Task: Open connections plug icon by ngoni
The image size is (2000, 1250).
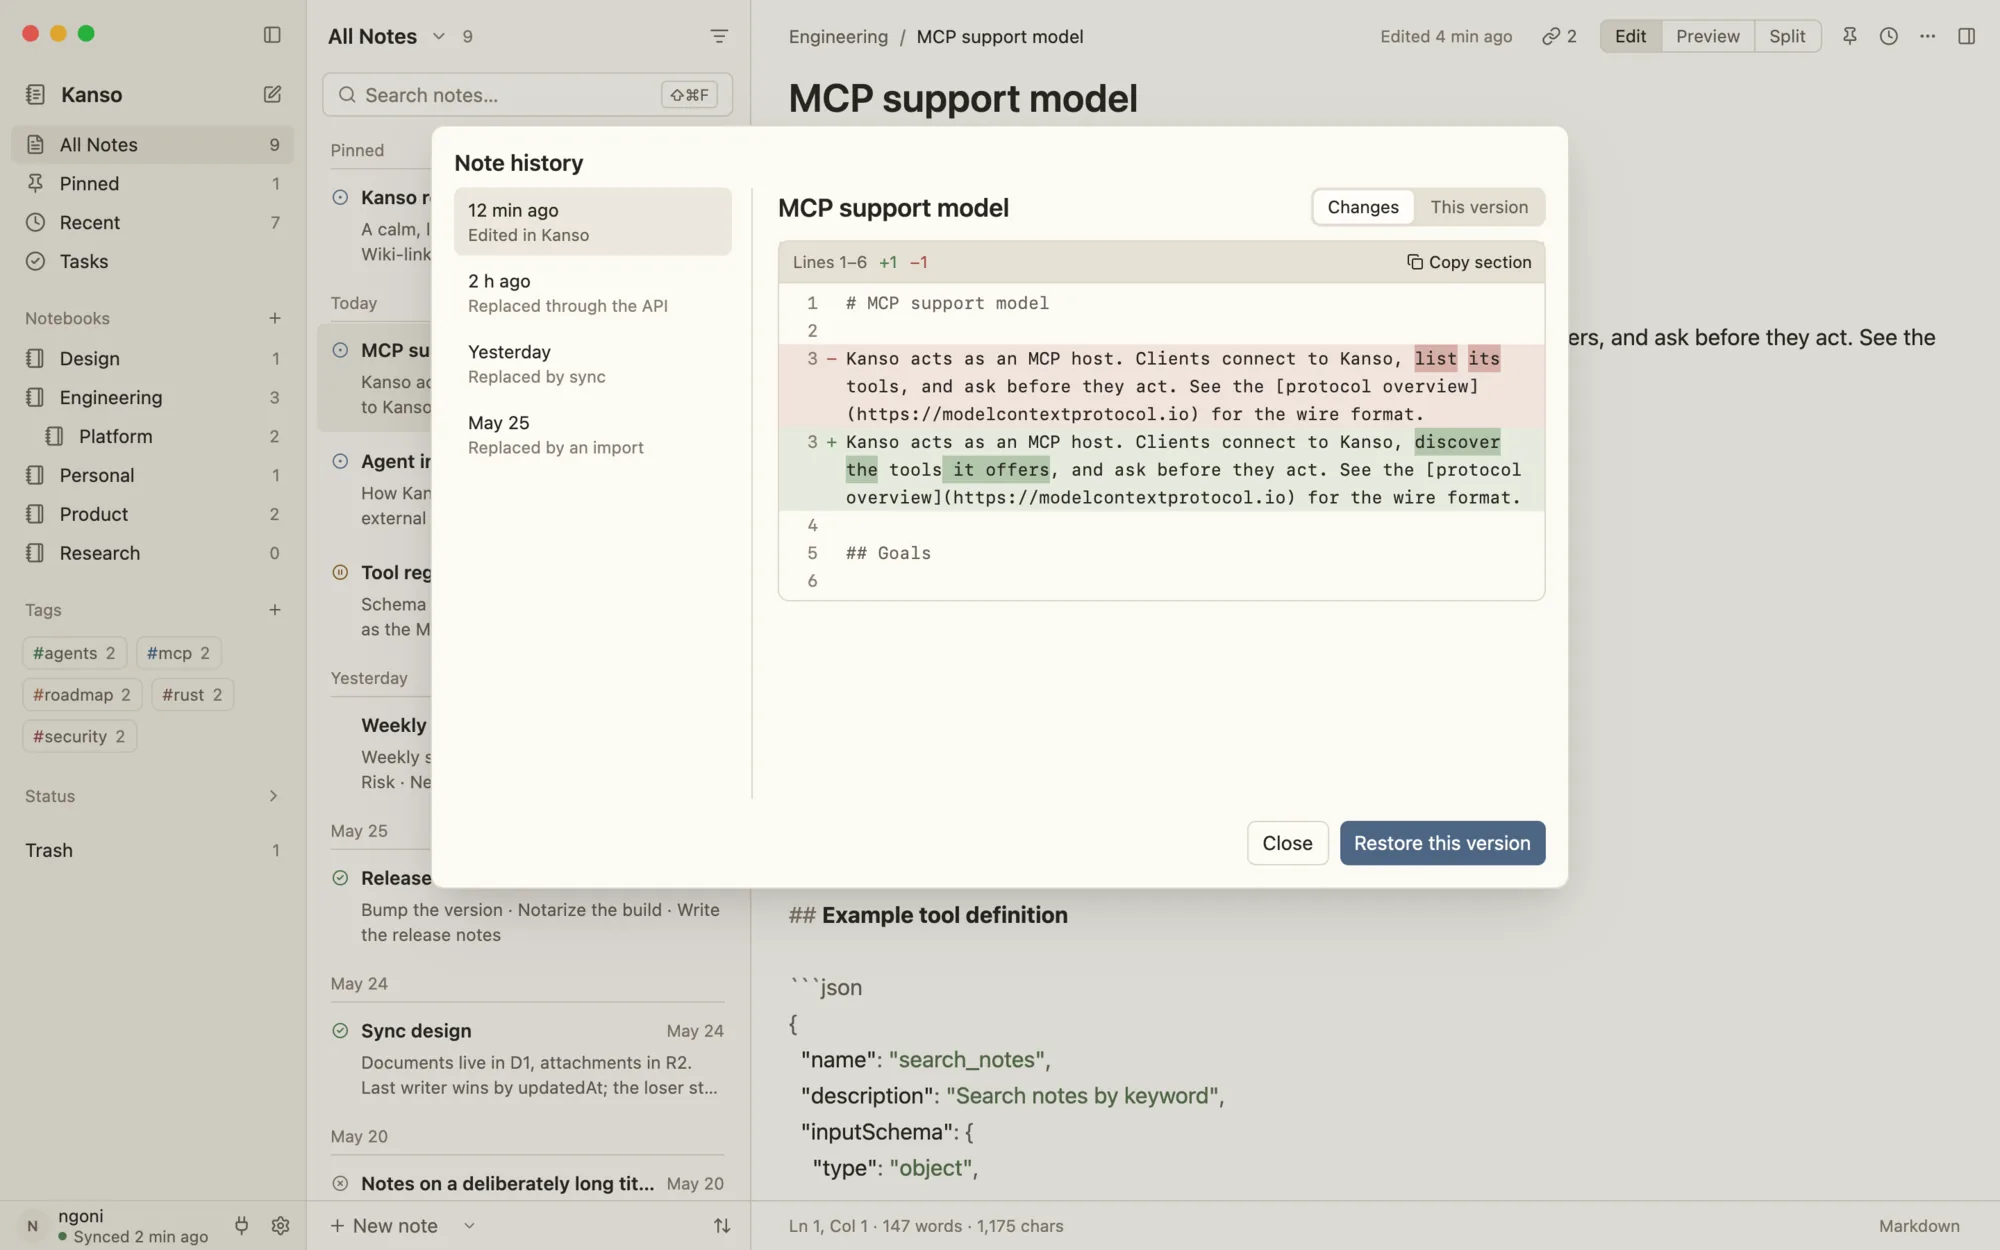Action: click(241, 1225)
